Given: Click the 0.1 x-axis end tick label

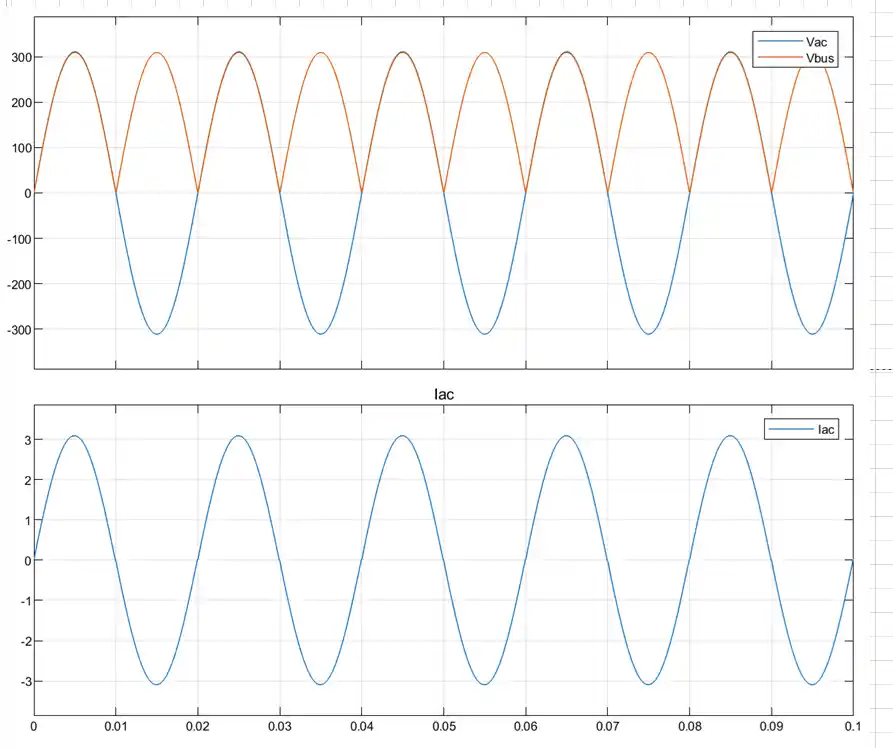Looking at the screenshot, I should tap(853, 726).
